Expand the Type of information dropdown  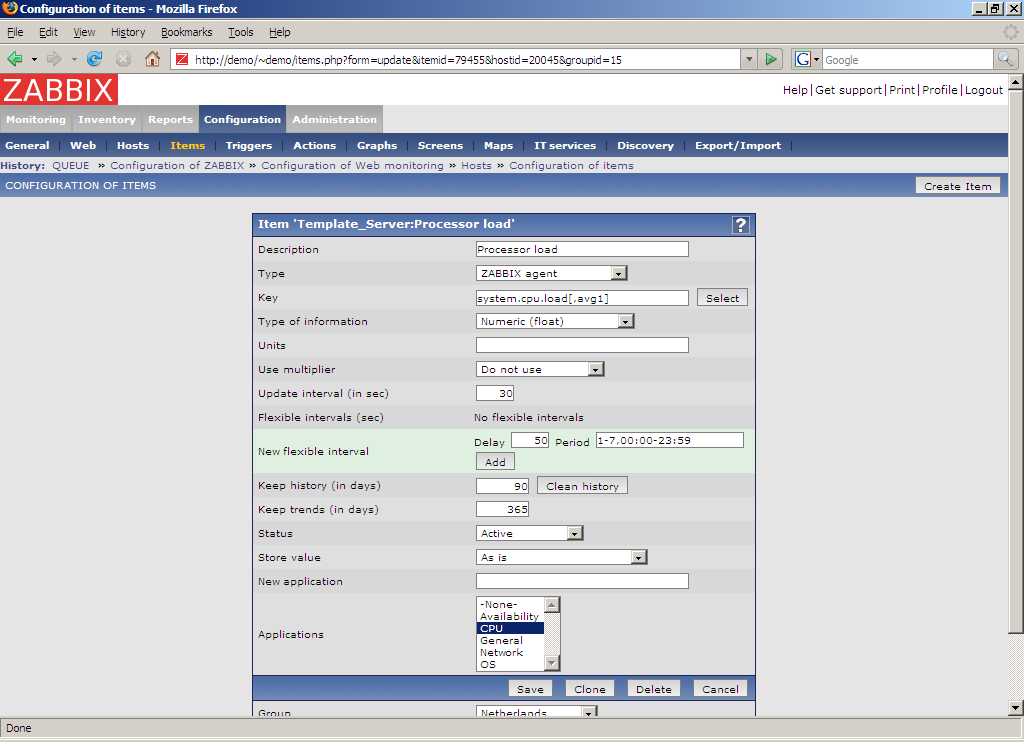coord(555,321)
